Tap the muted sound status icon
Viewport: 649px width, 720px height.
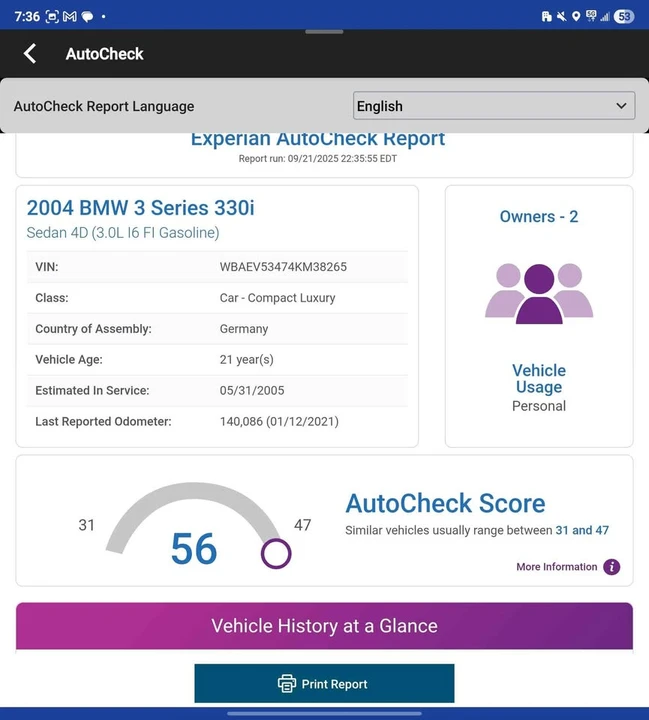(x=561, y=17)
